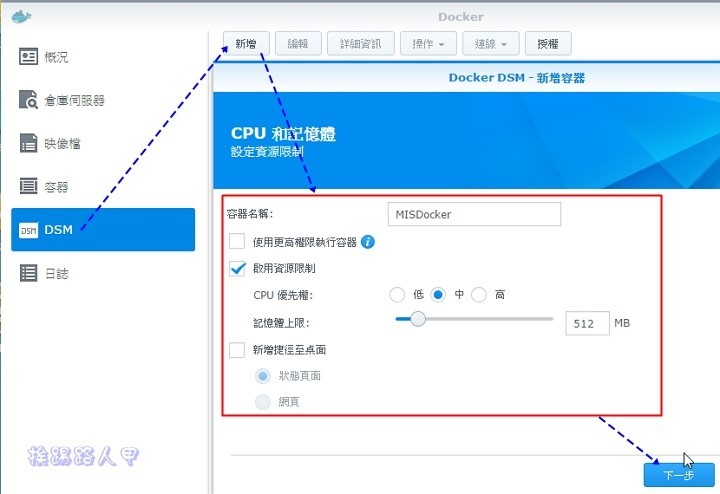Select 狀態頁面 radio option
Viewport: 720px width, 494px height.
coord(263,376)
